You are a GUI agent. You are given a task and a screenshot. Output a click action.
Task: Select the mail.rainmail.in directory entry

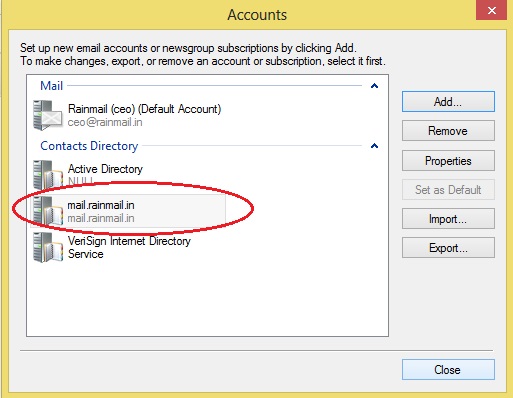click(x=128, y=211)
